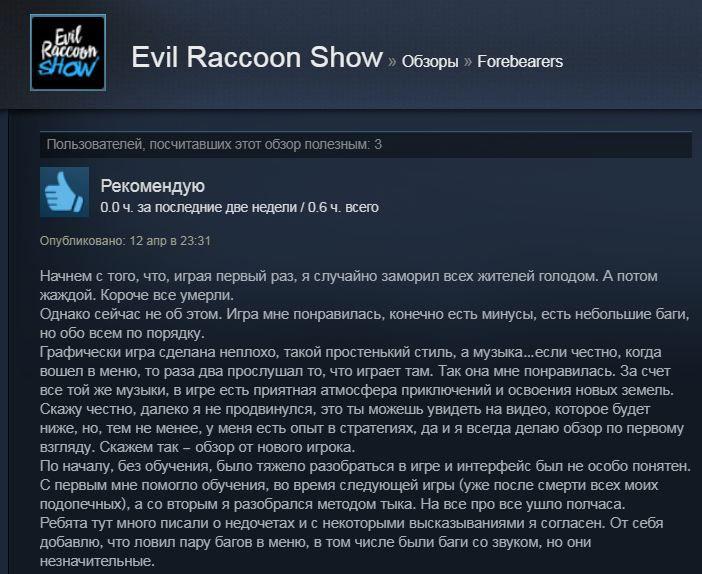
Task: Click the line starting По началу, без обучения
Action: [x=365, y=466]
